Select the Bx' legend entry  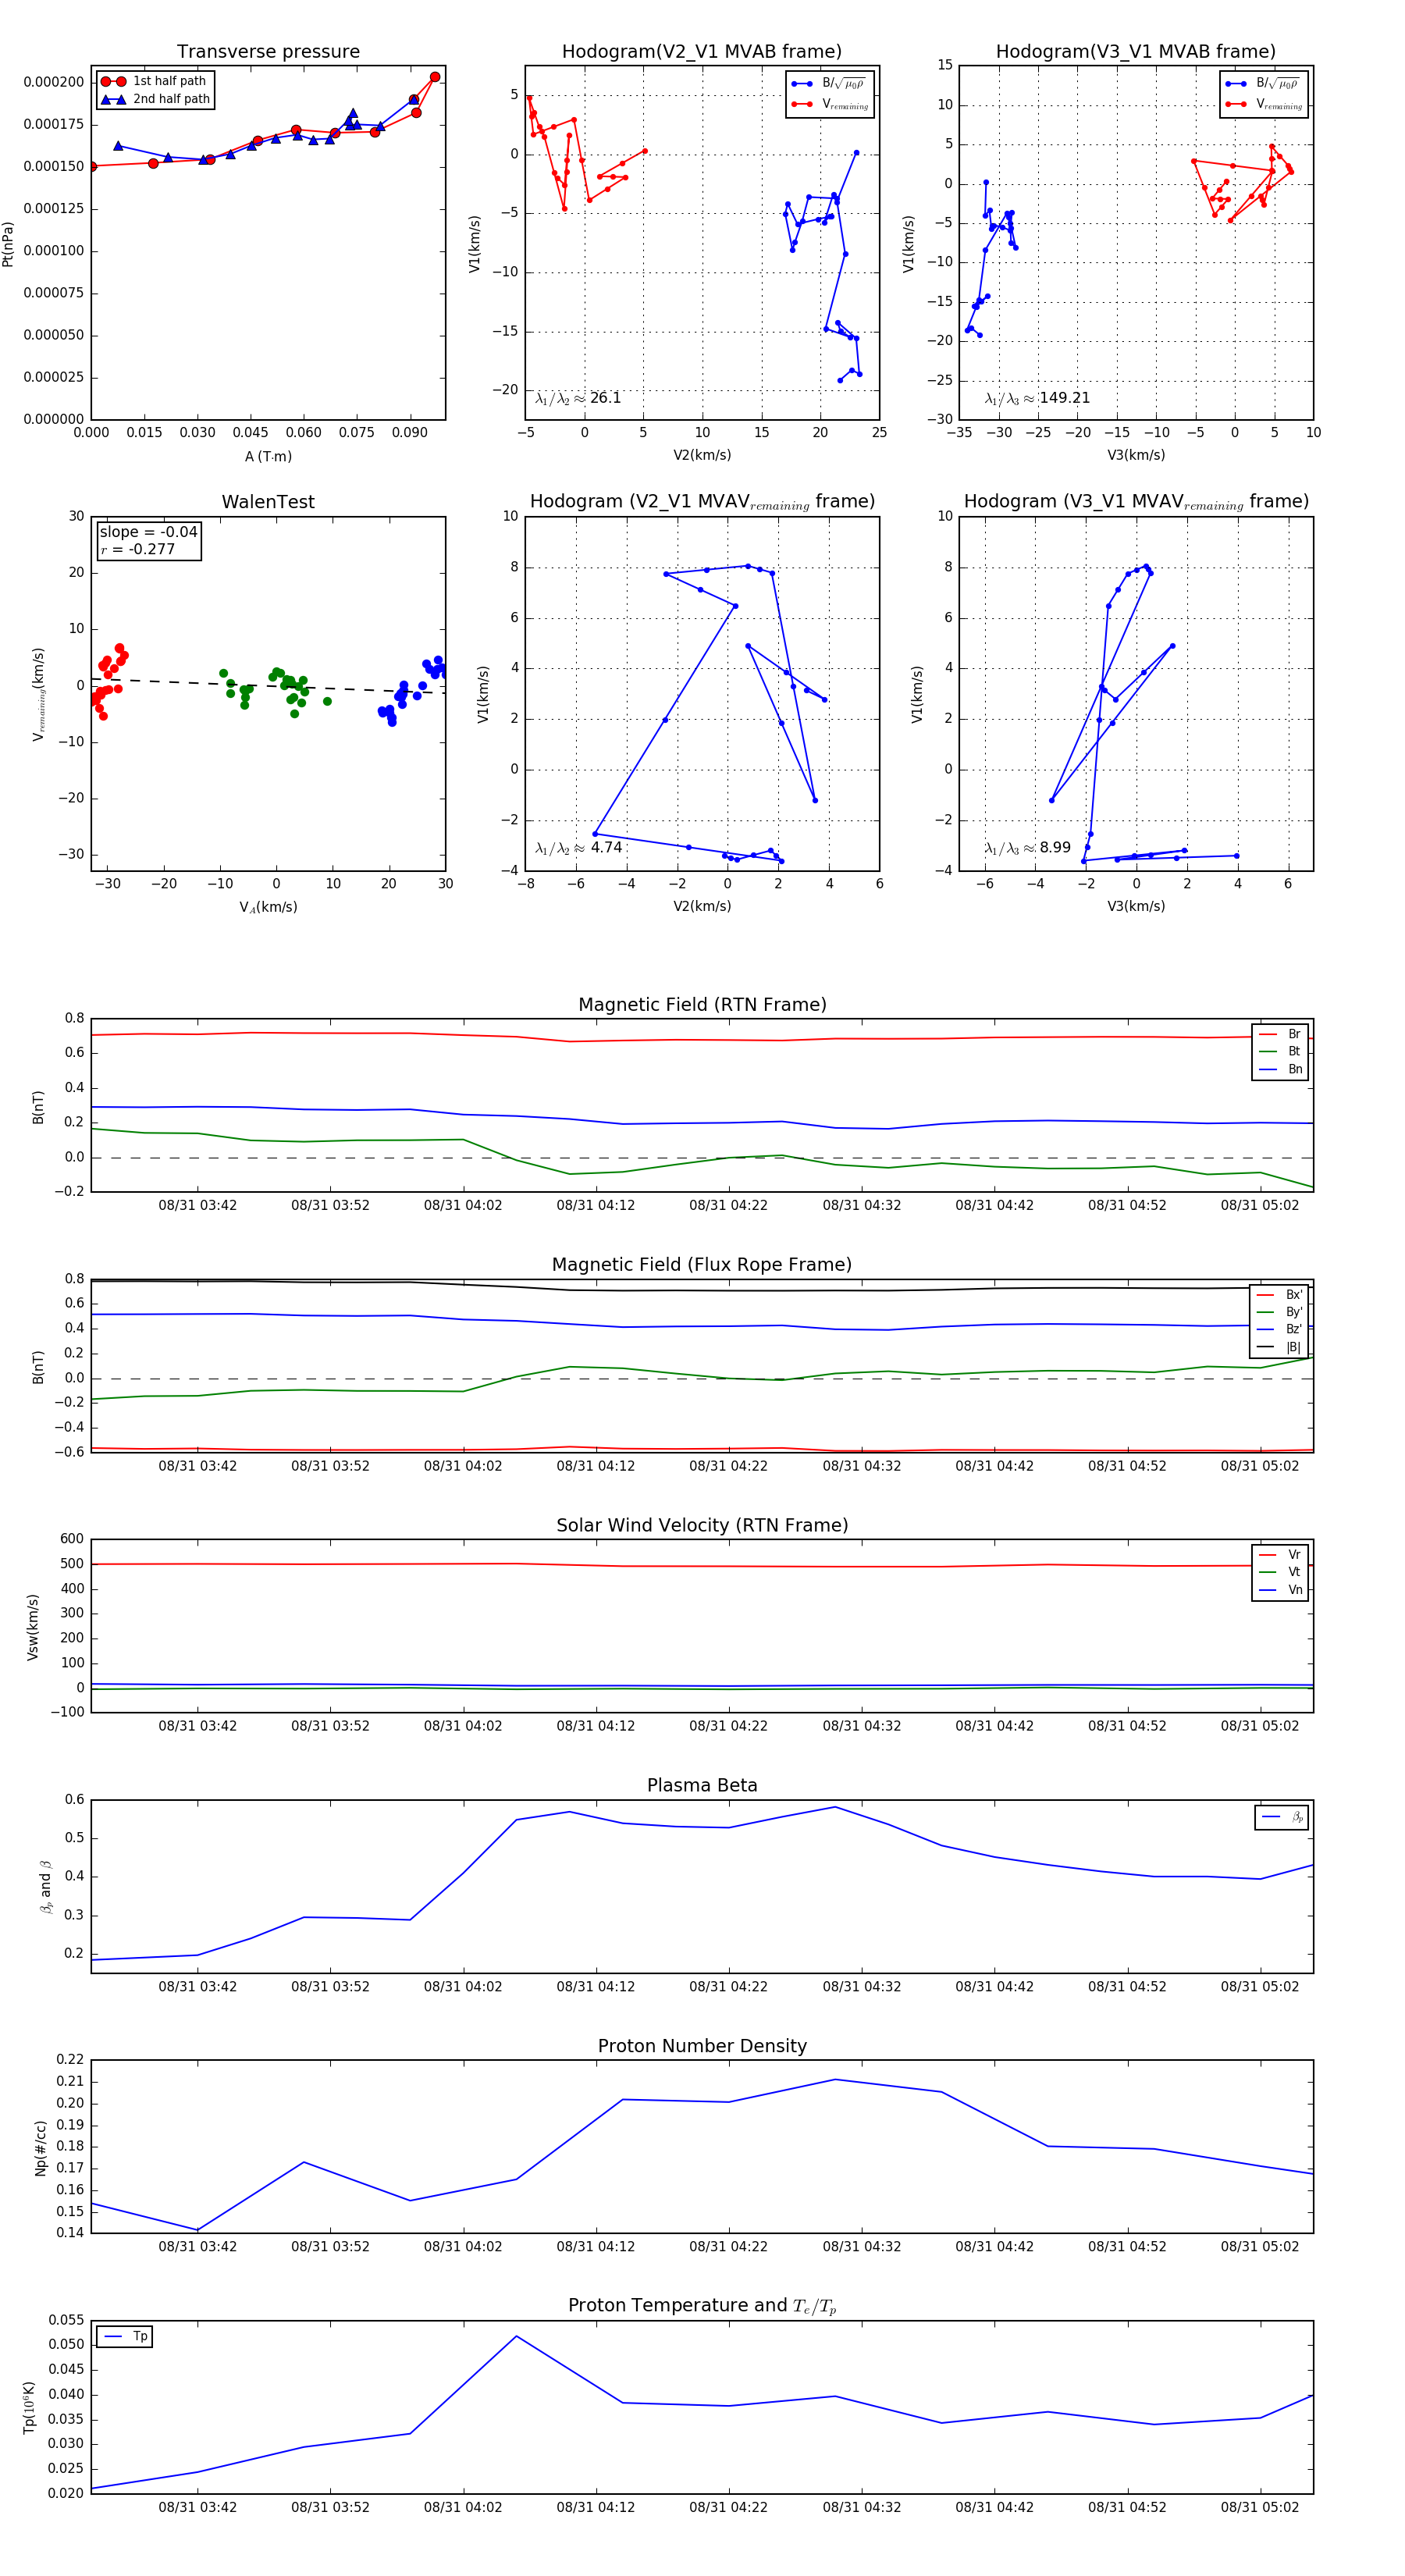click(1279, 1294)
